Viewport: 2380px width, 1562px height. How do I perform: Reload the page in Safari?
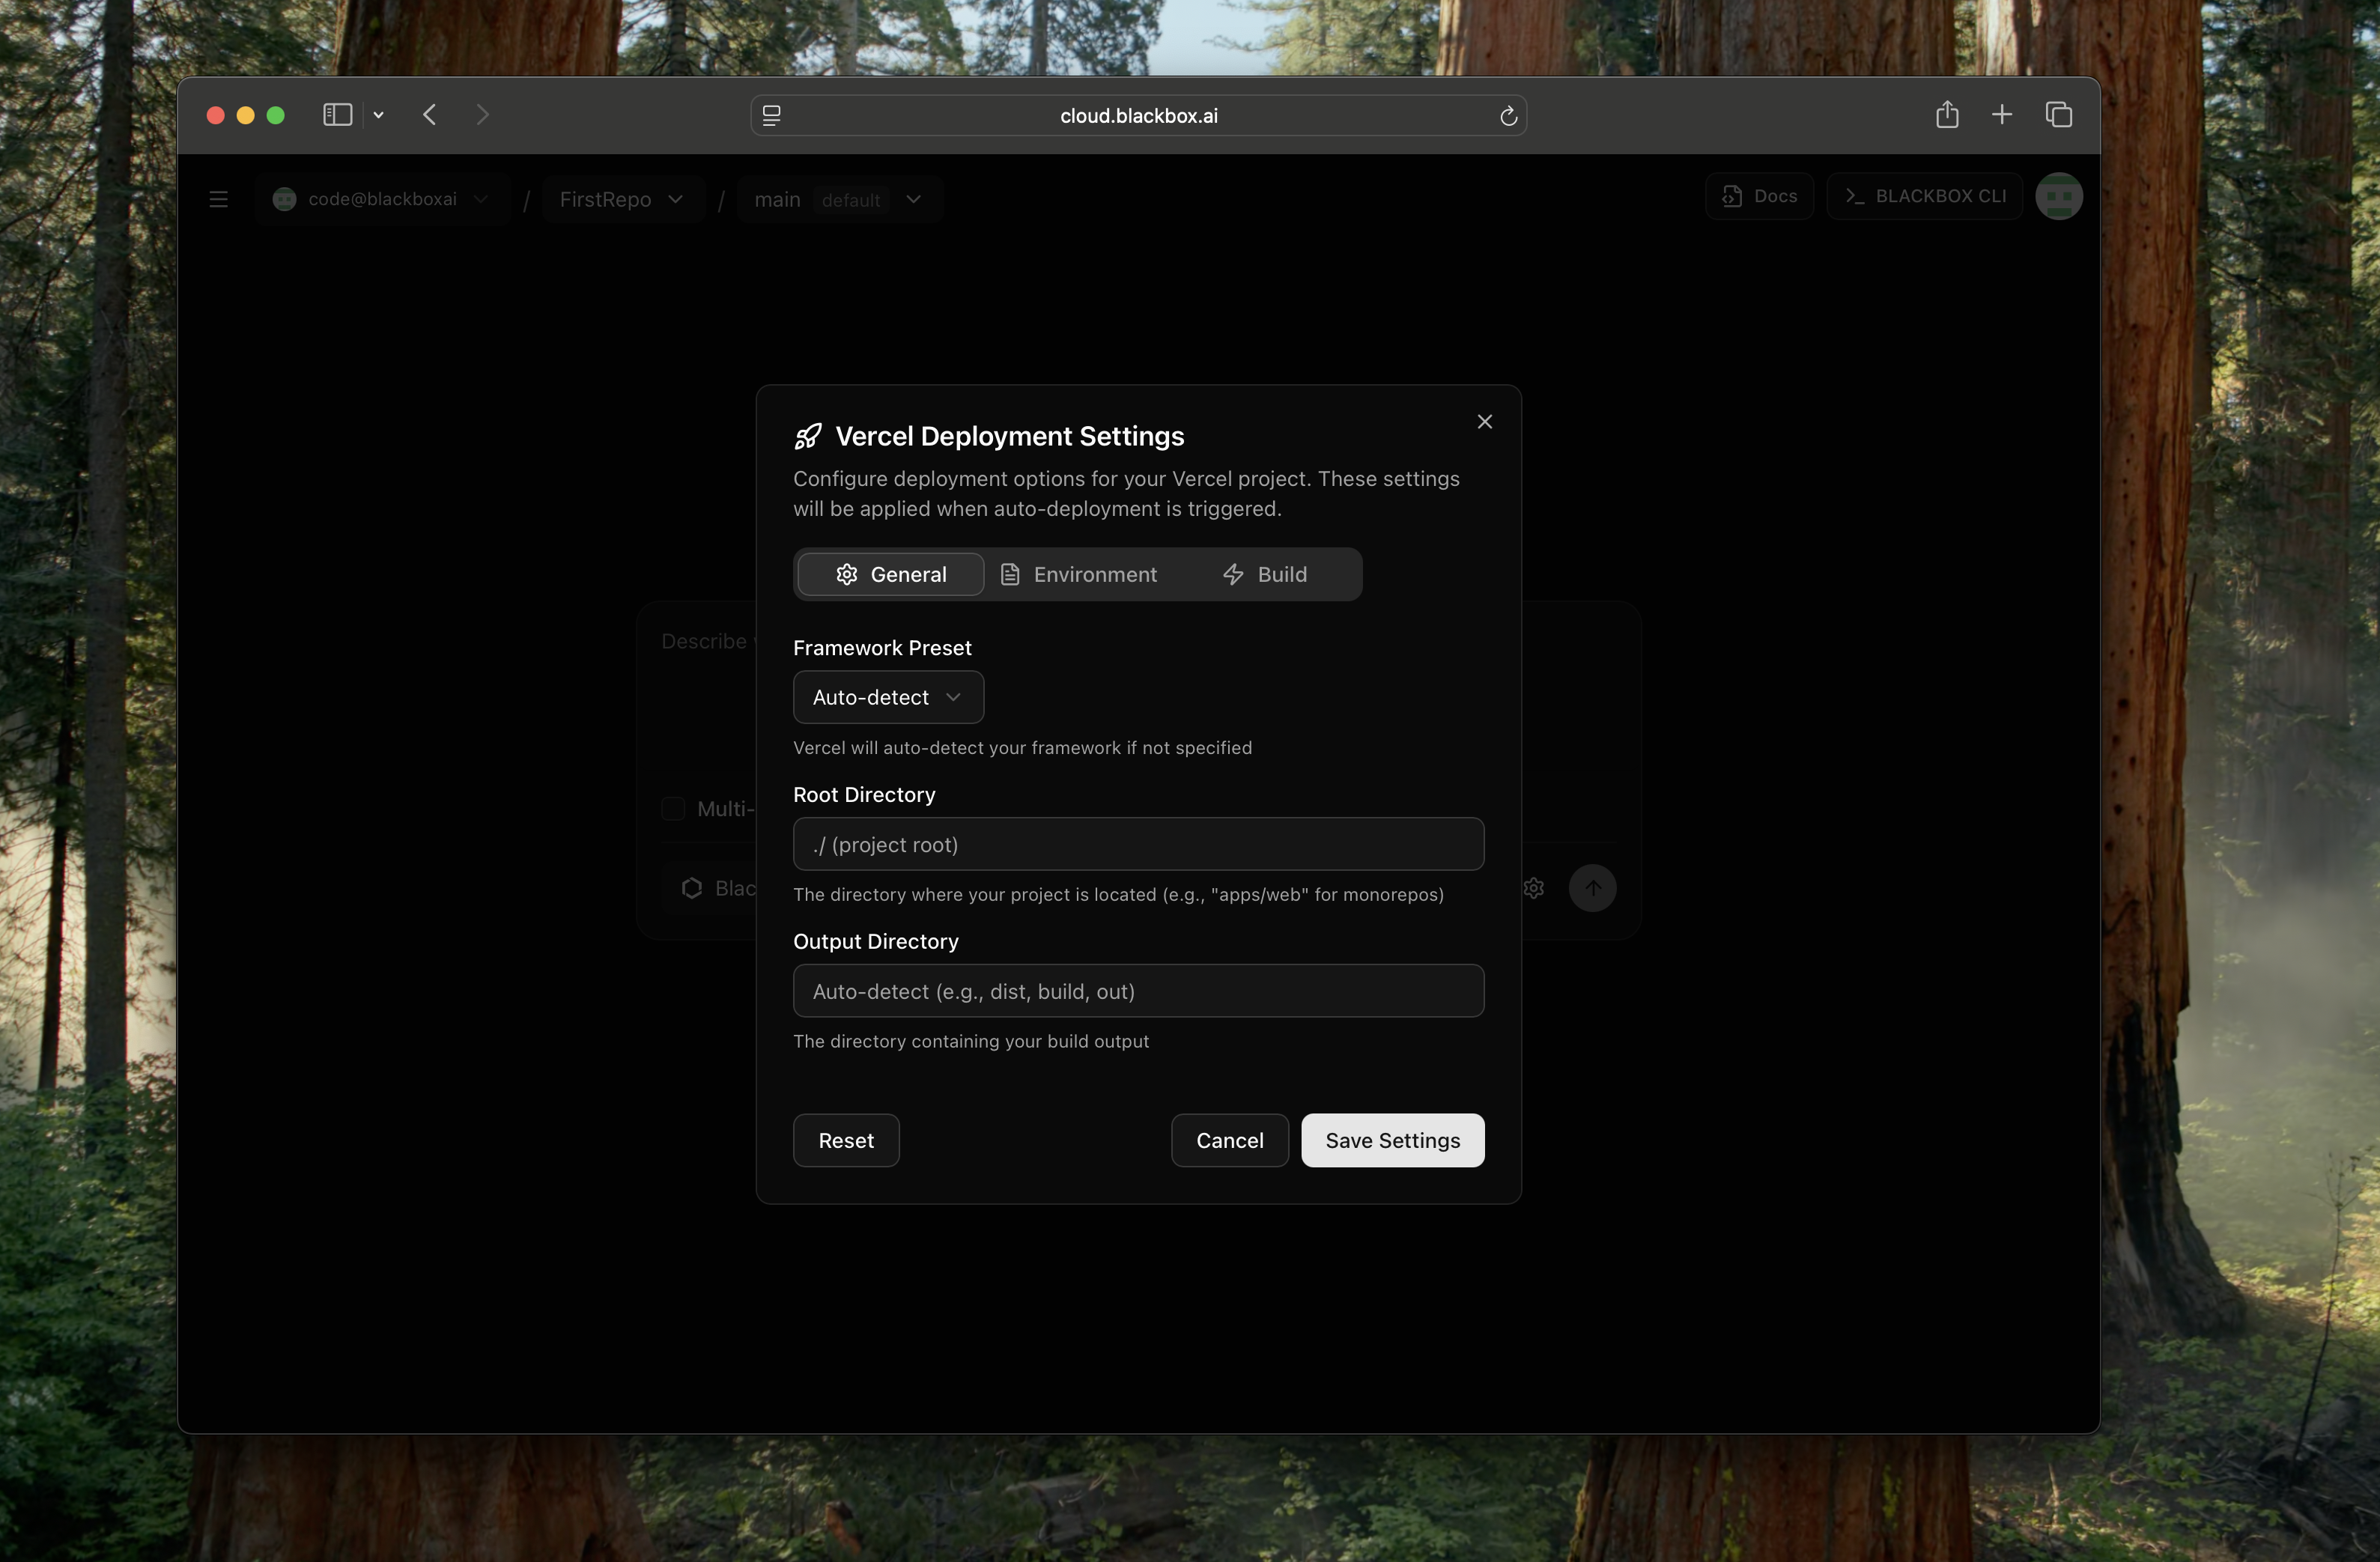click(1508, 116)
